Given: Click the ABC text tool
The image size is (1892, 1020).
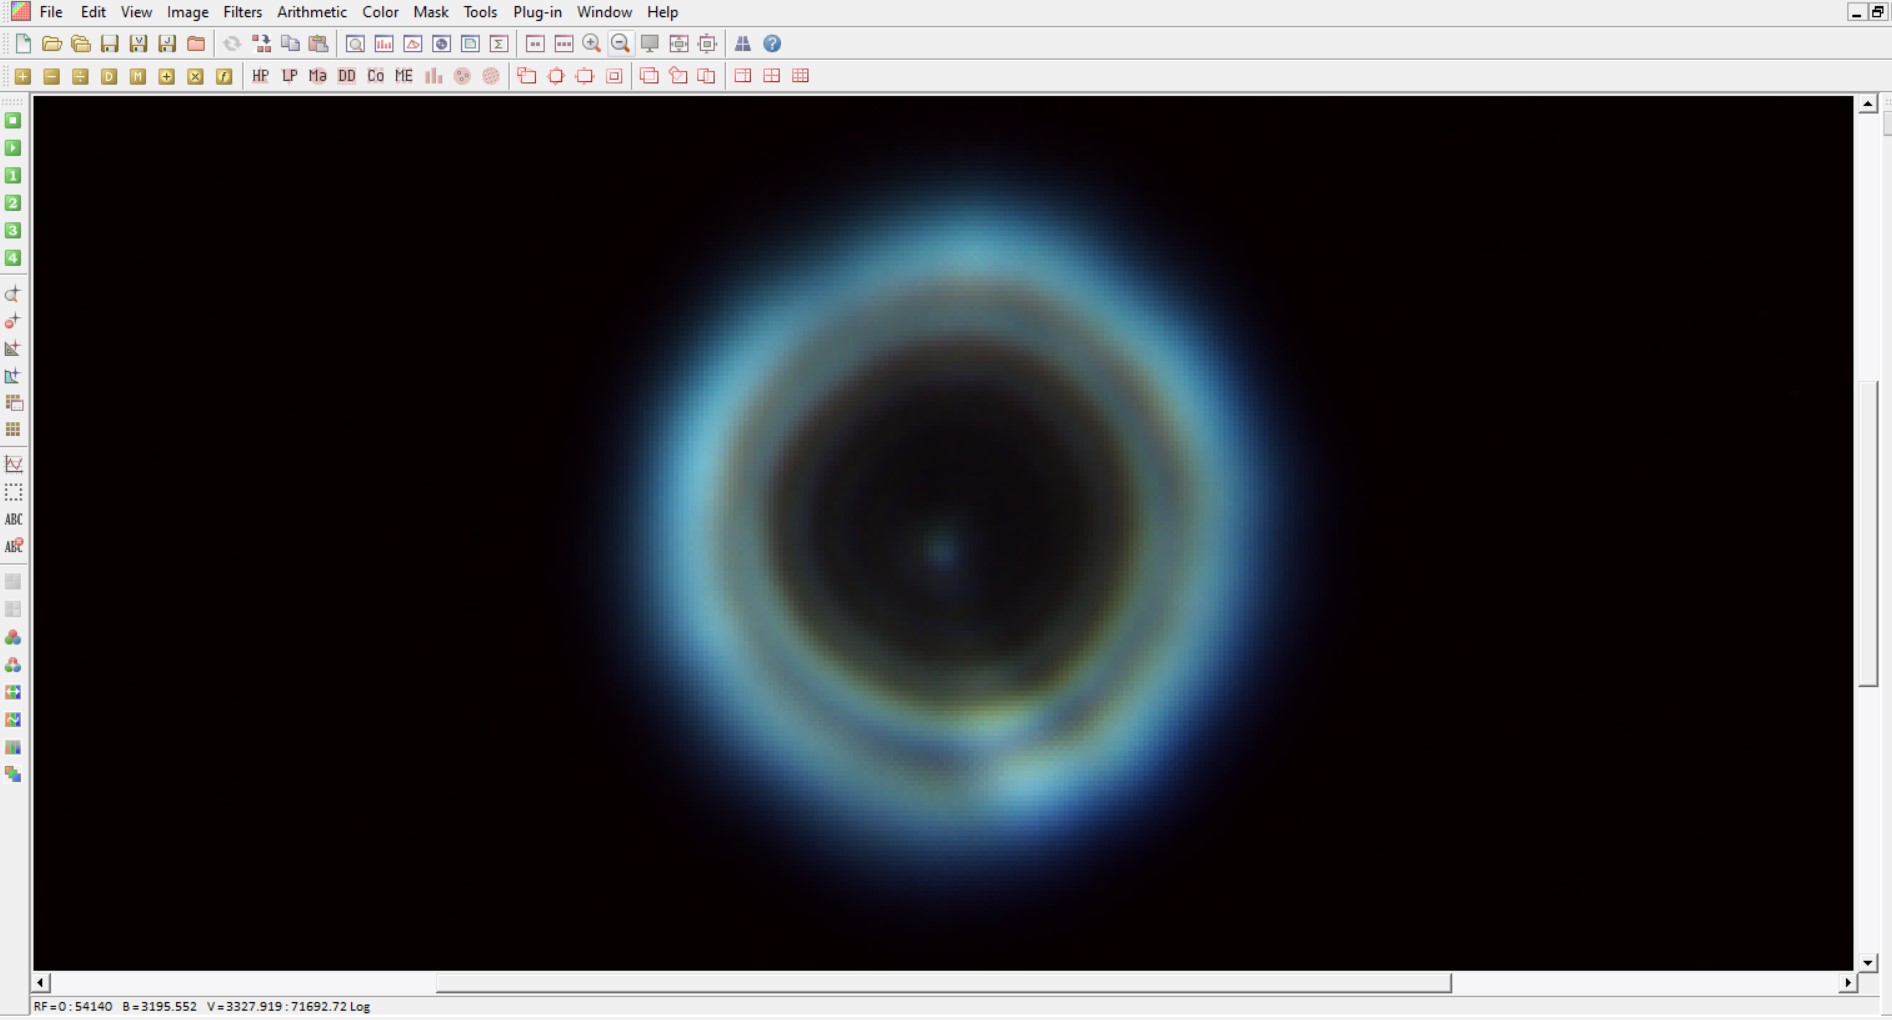Looking at the screenshot, I should point(13,519).
